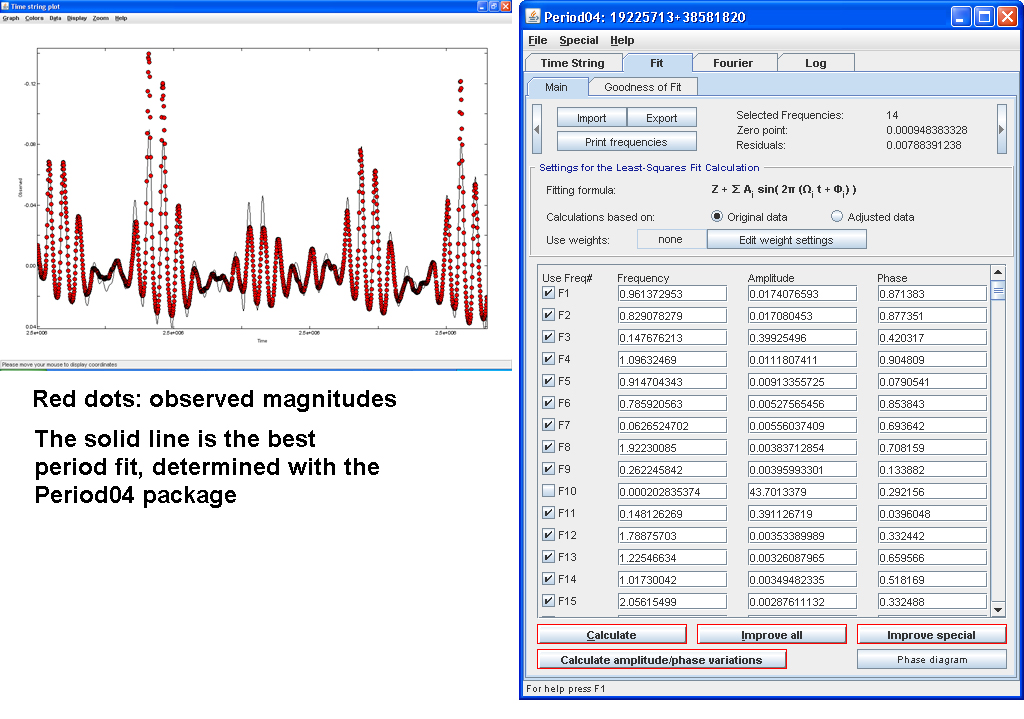The height and width of the screenshot is (719, 1024).
Task: Open the Special menu in Period04
Action: pyautogui.click(x=579, y=40)
